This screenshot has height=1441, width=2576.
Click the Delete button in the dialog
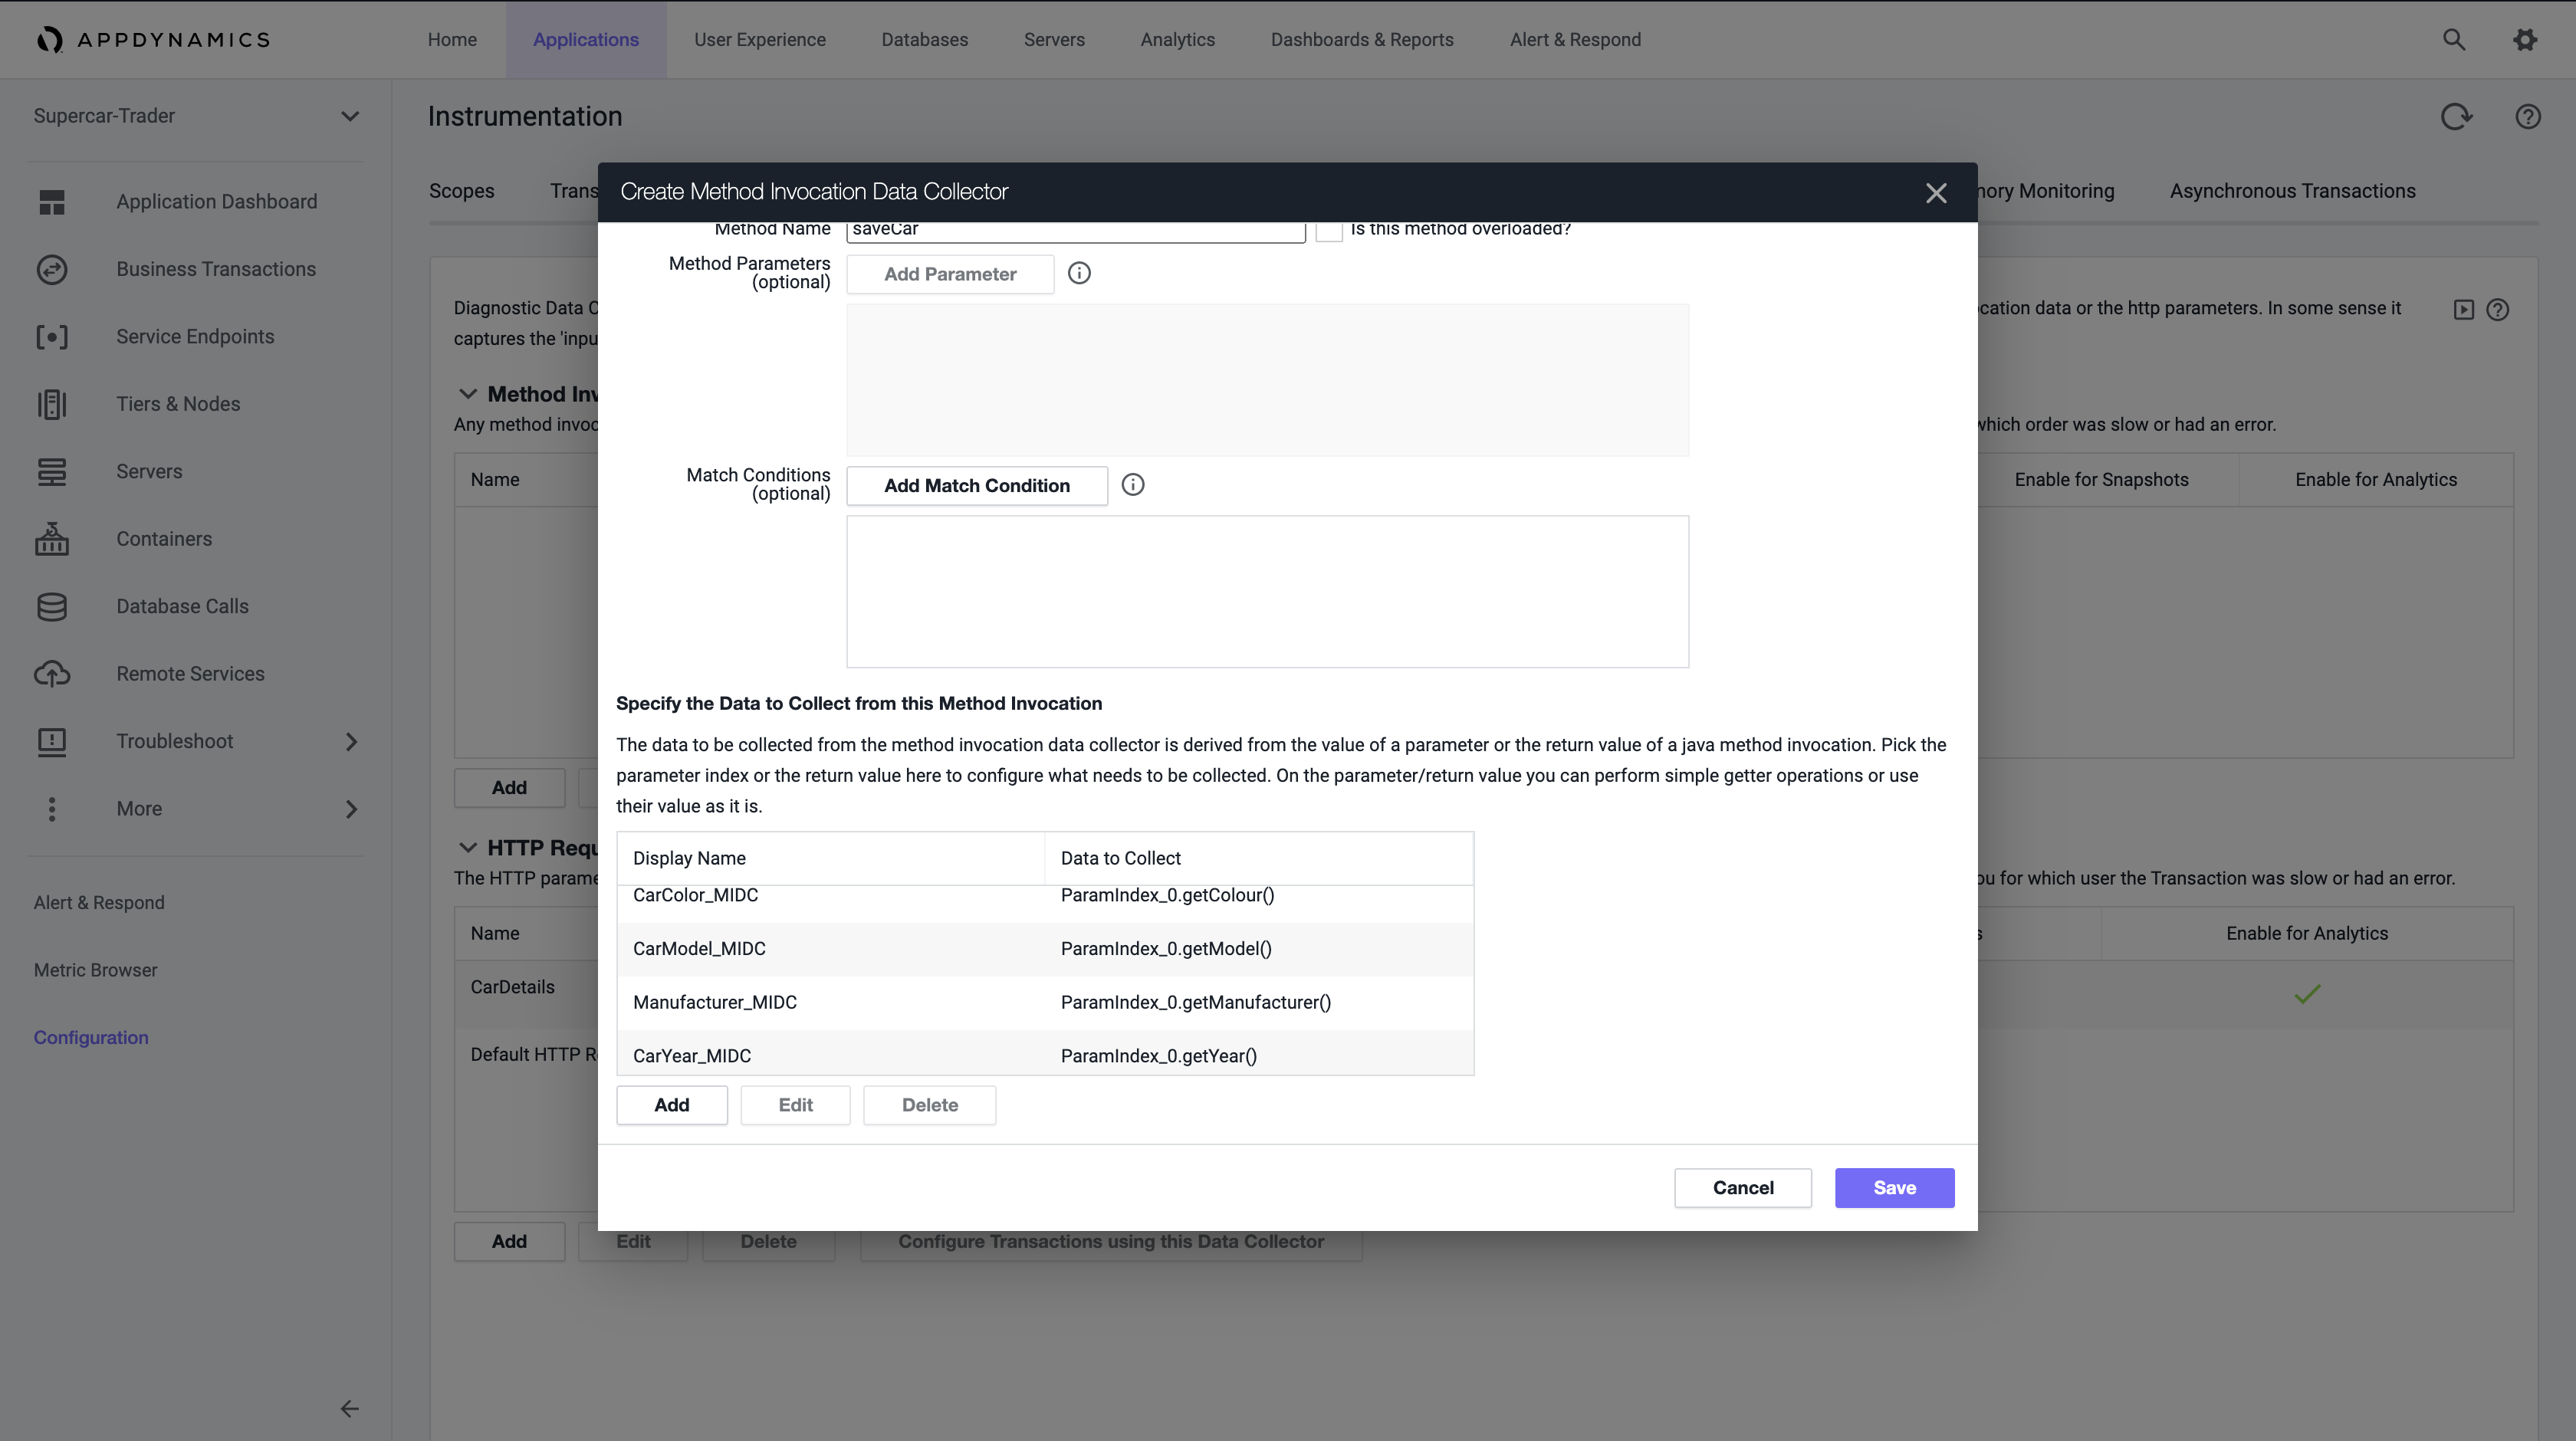click(x=930, y=1105)
